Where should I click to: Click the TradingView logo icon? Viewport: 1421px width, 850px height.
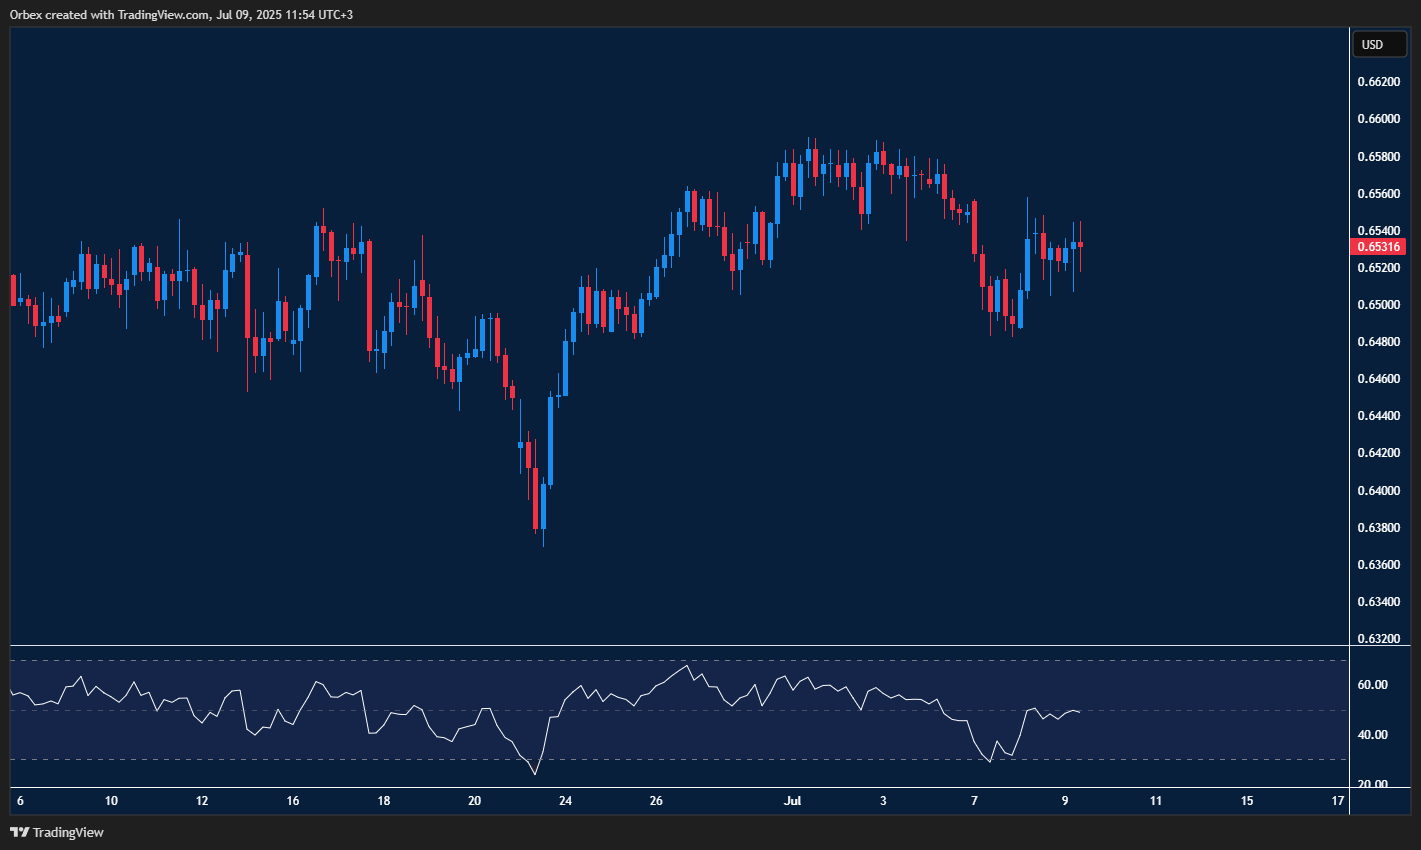tap(17, 831)
